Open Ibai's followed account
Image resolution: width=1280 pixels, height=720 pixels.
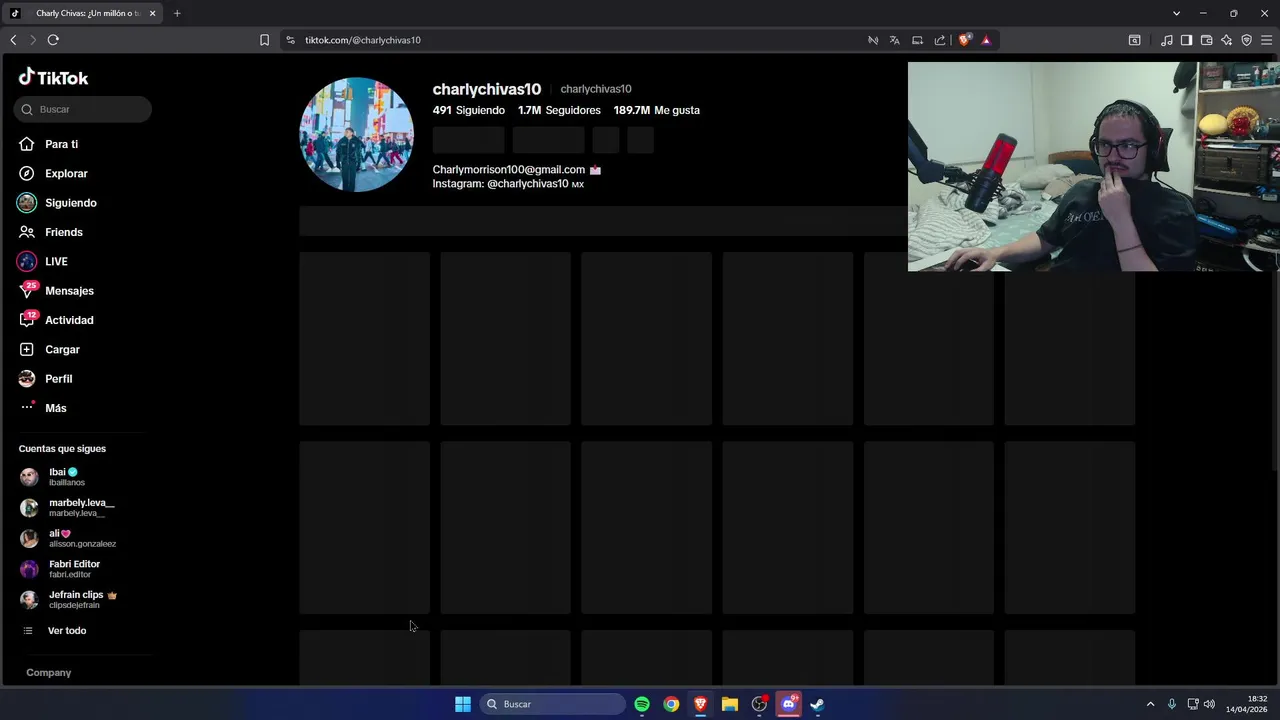tap(67, 477)
